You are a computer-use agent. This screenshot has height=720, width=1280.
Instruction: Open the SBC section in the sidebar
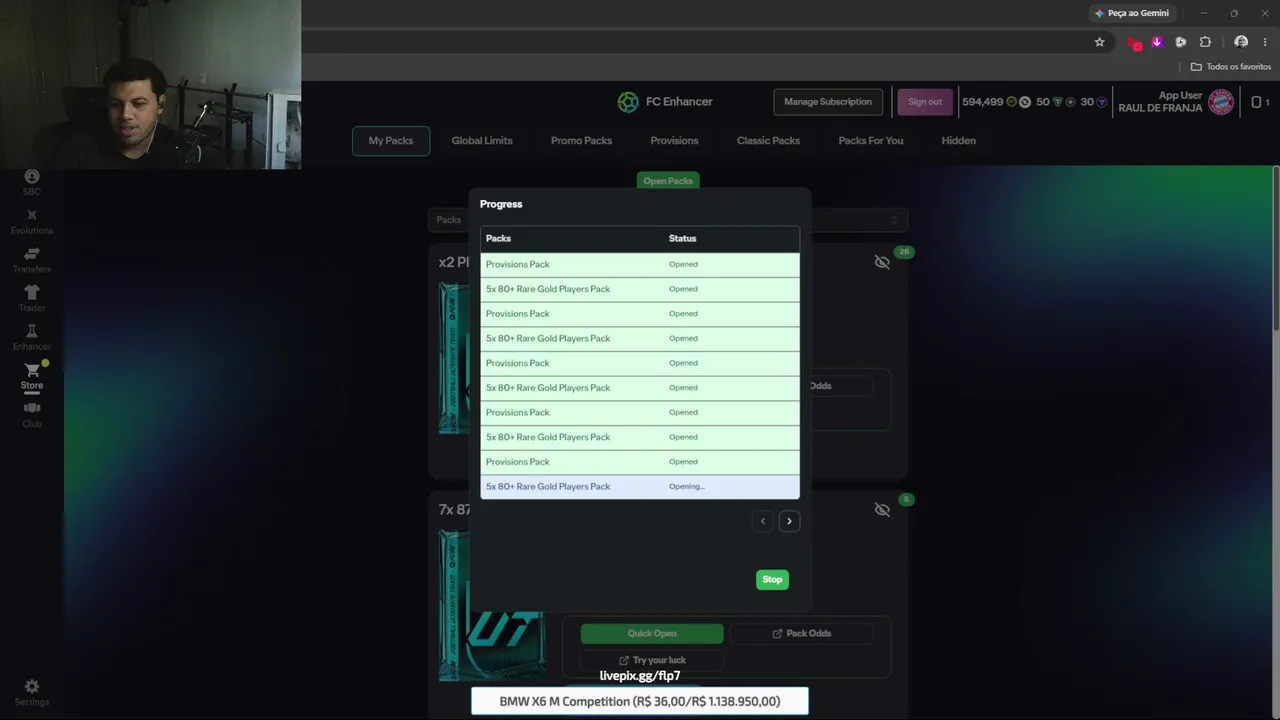pyautogui.click(x=32, y=182)
